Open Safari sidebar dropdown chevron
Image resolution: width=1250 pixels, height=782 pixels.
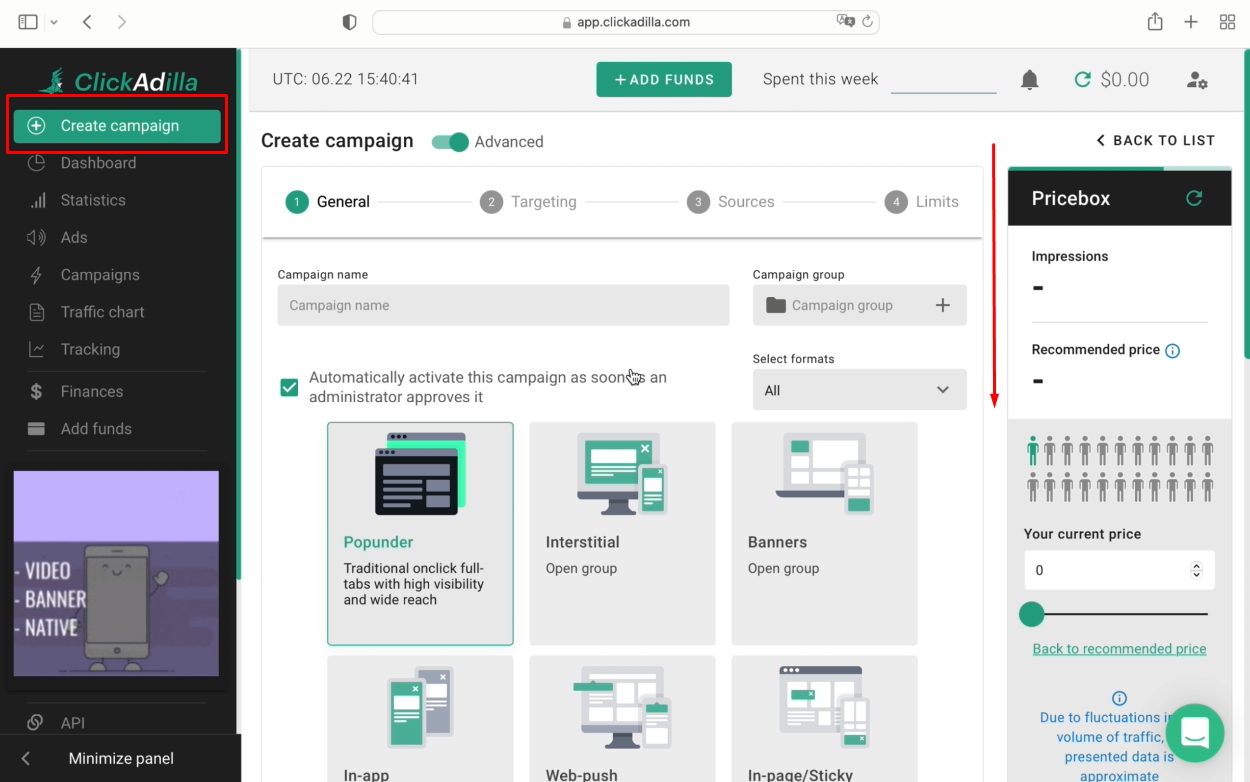[x=54, y=22]
